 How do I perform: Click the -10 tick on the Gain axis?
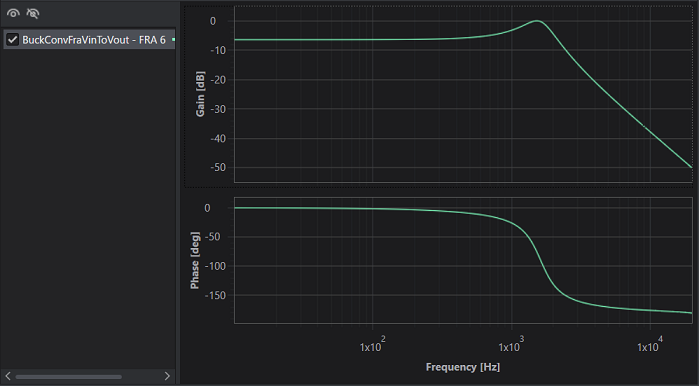pyautogui.click(x=218, y=50)
